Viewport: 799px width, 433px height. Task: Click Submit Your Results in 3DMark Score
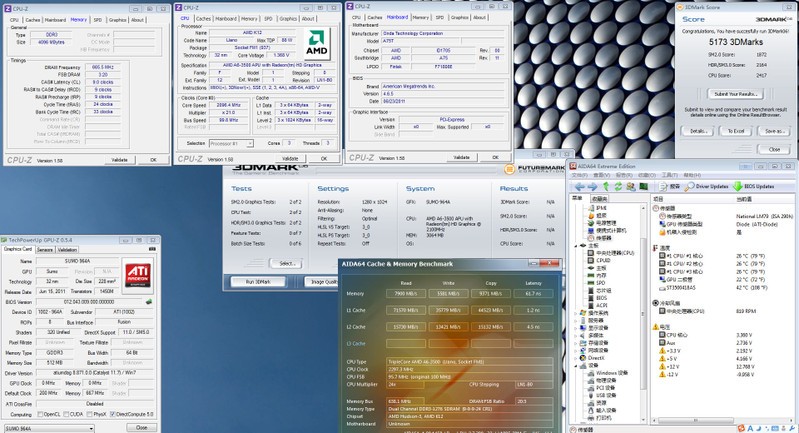pos(735,94)
